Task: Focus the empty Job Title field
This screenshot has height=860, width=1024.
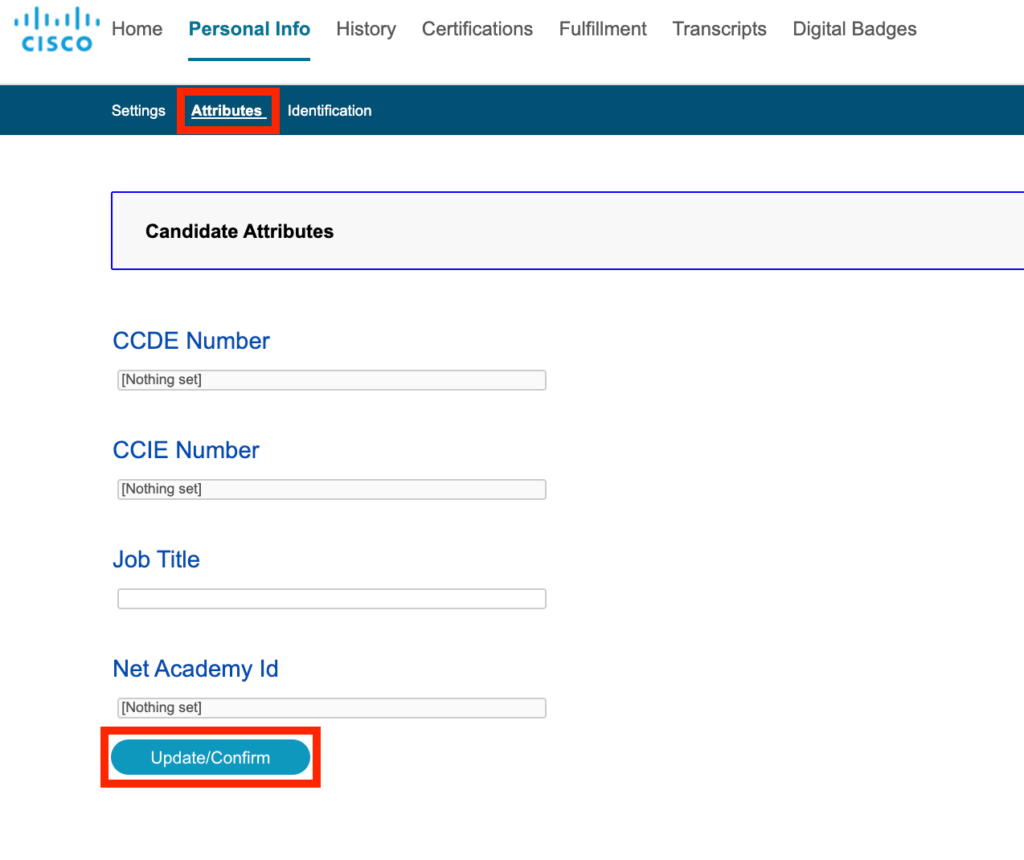Action: tap(332, 599)
